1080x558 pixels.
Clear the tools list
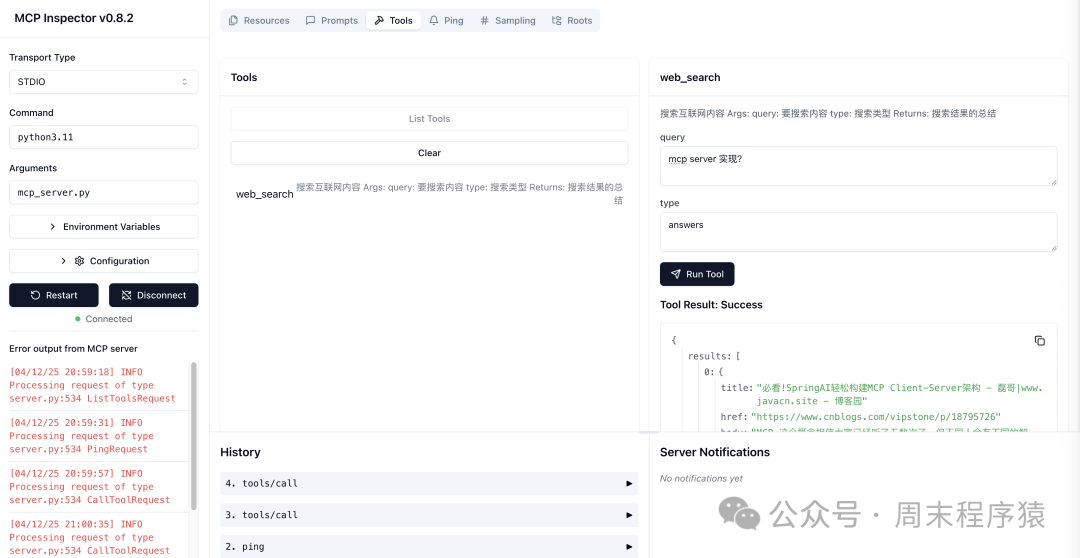click(x=429, y=153)
